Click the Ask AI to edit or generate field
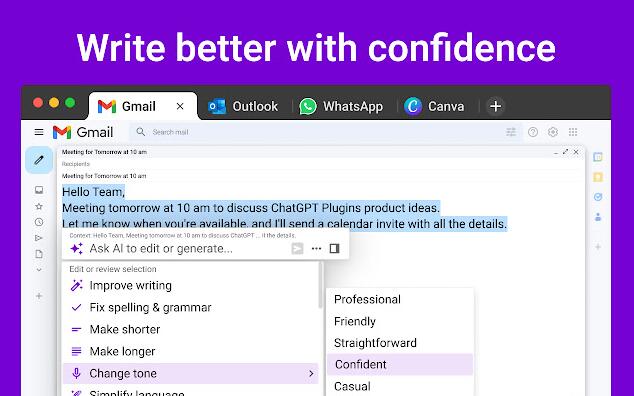Screen dimensions: 634x396 [x=178, y=248]
